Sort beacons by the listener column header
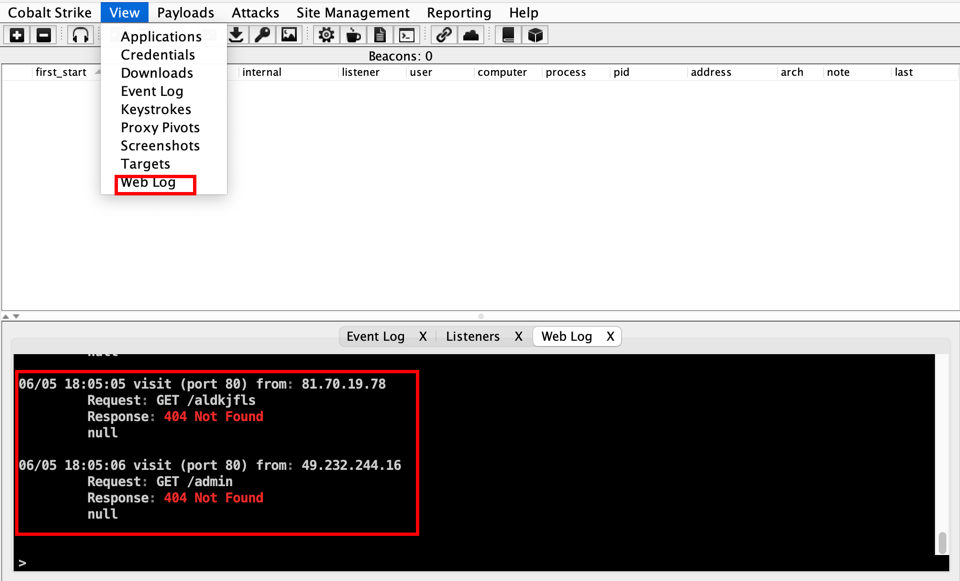This screenshot has width=960, height=581. click(360, 72)
